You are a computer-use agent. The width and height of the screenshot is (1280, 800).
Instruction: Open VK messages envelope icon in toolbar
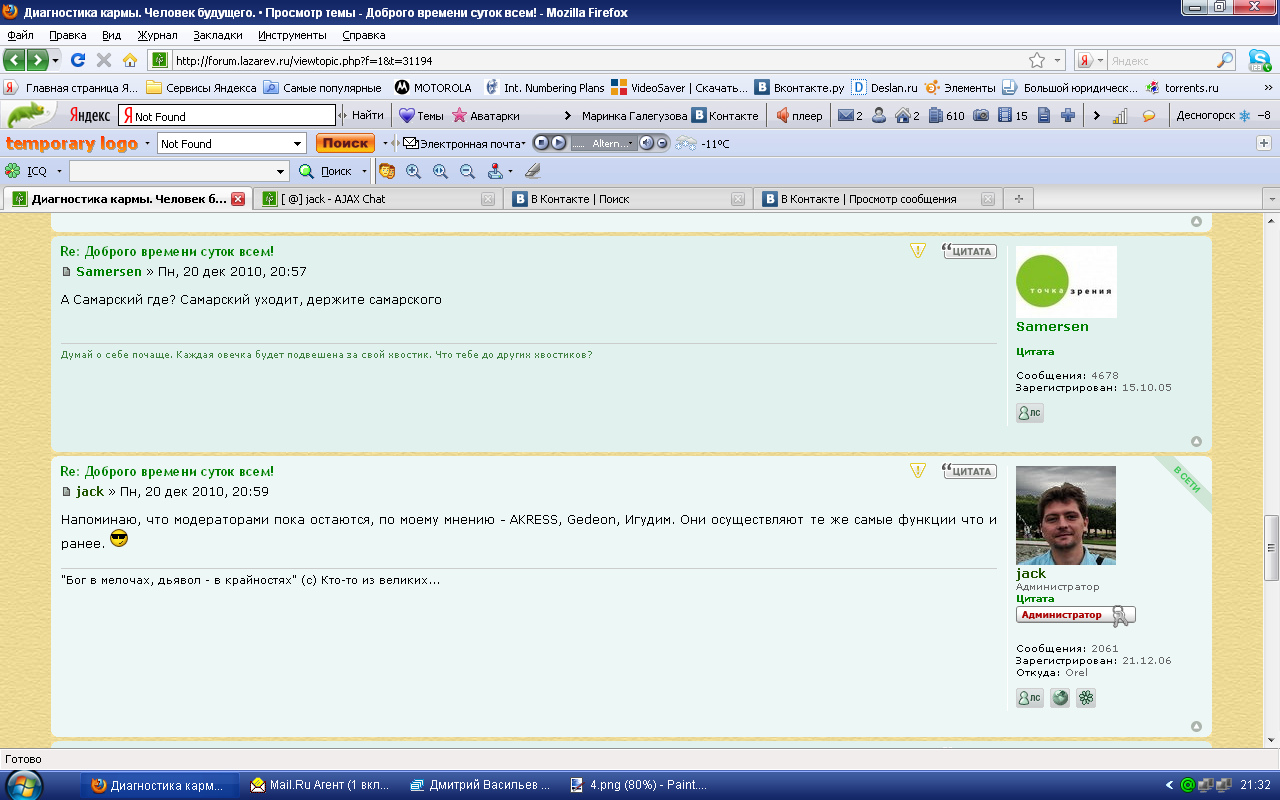[x=846, y=116]
